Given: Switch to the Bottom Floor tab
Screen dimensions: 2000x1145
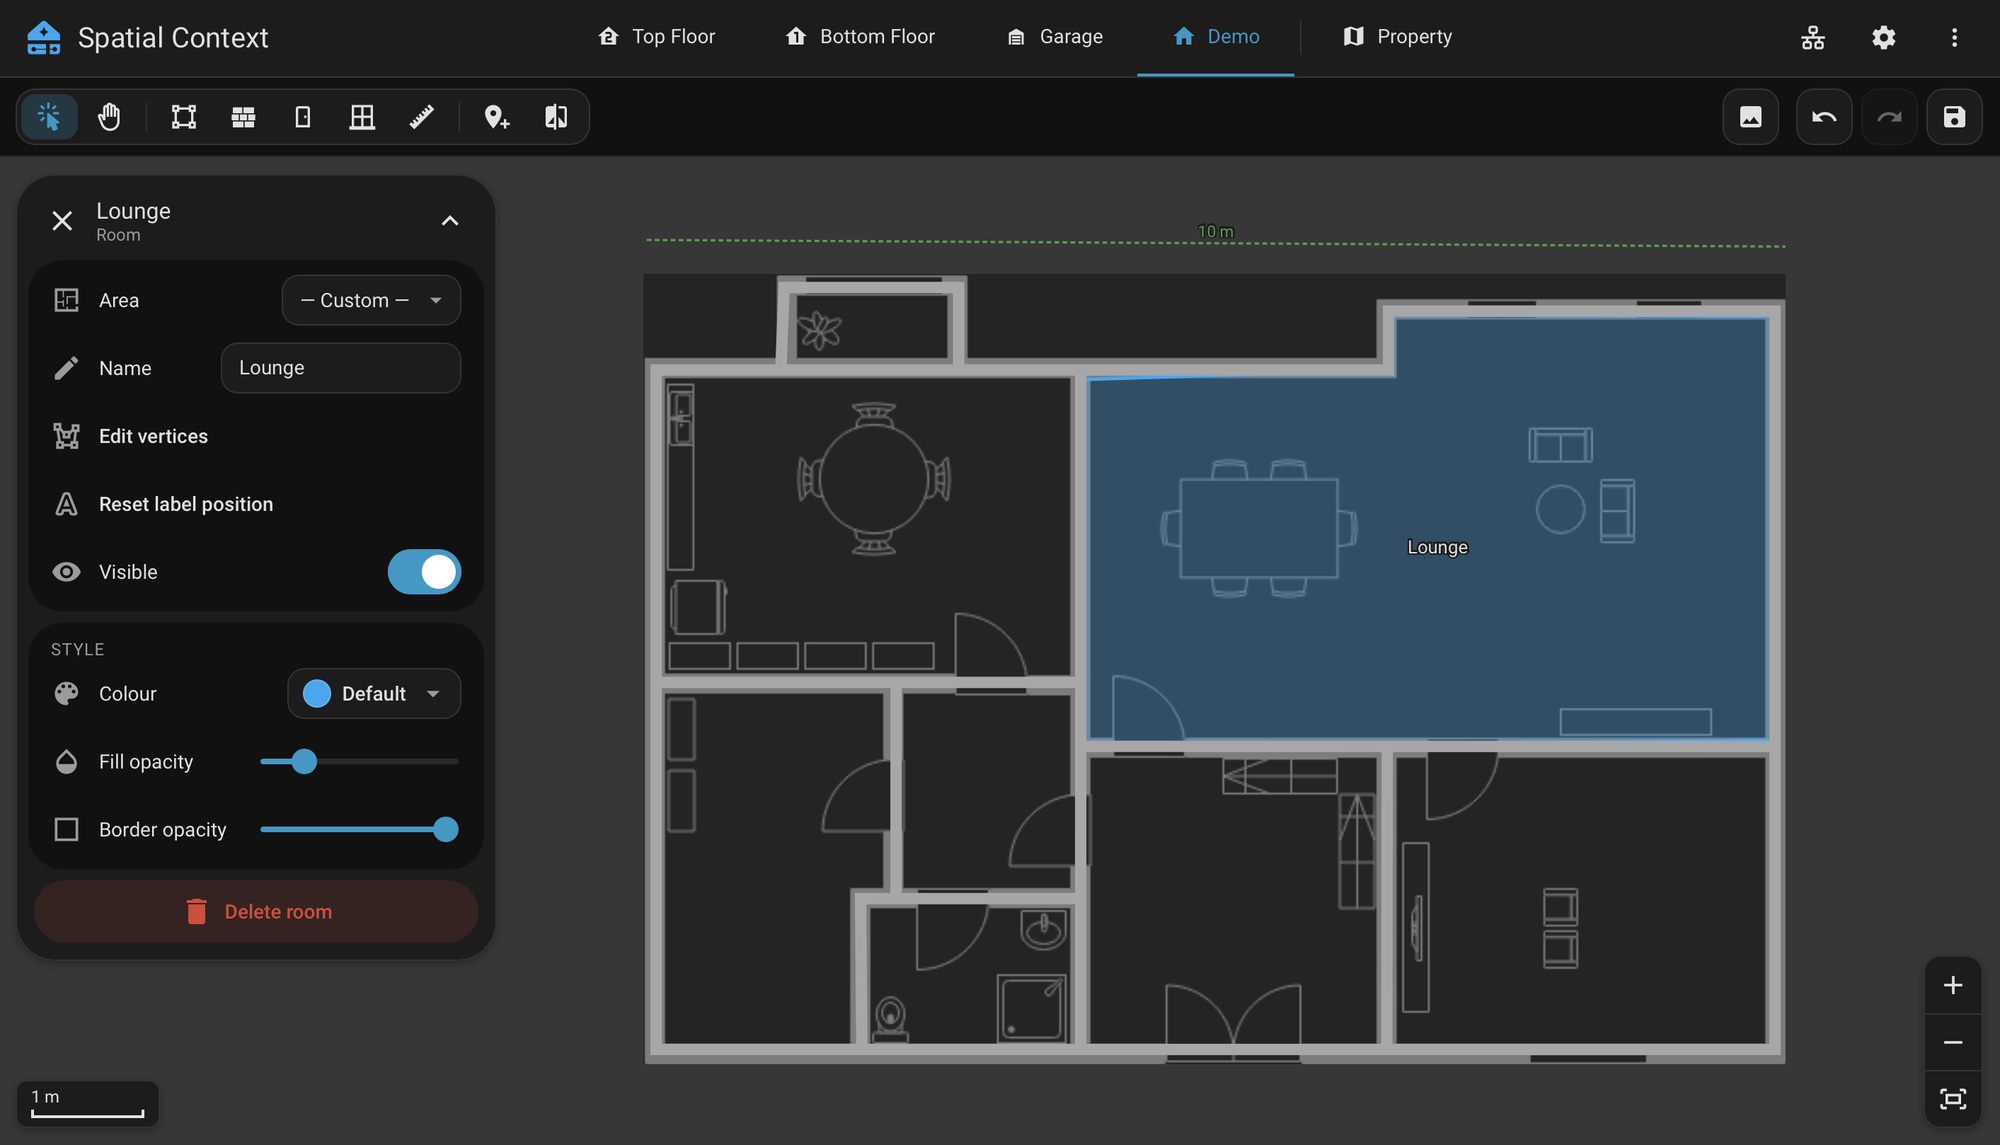Looking at the screenshot, I should tap(861, 37).
